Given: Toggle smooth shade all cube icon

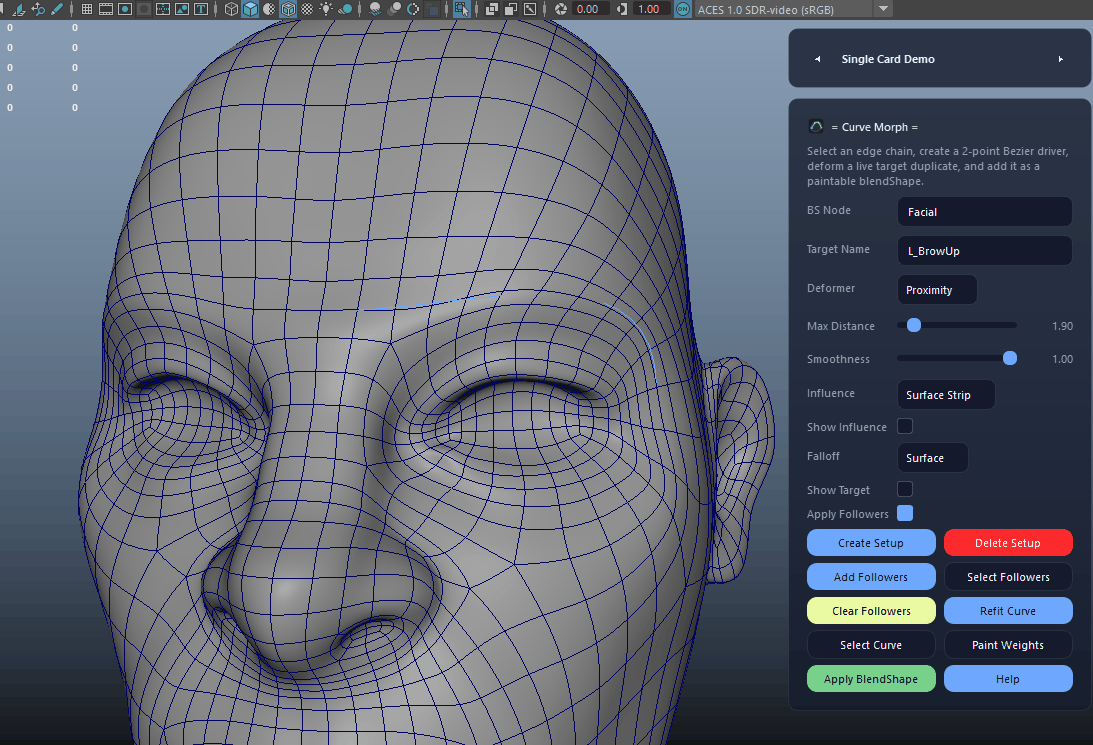Looking at the screenshot, I should click(250, 9).
